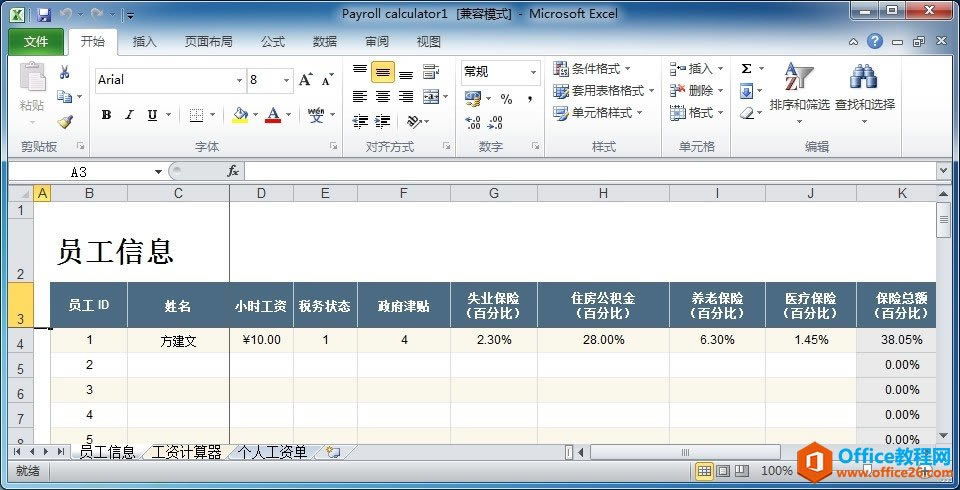Viewport: 960px width, 490px height.
Task: Open the Name Box dropdown arrow
Action: [159, 172]
